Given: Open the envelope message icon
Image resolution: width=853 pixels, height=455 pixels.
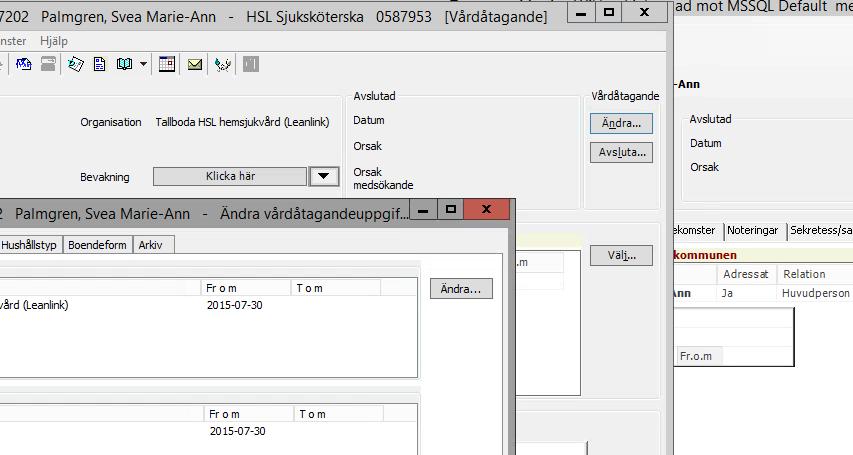Looking at the screenshot, I should (195, 65).
